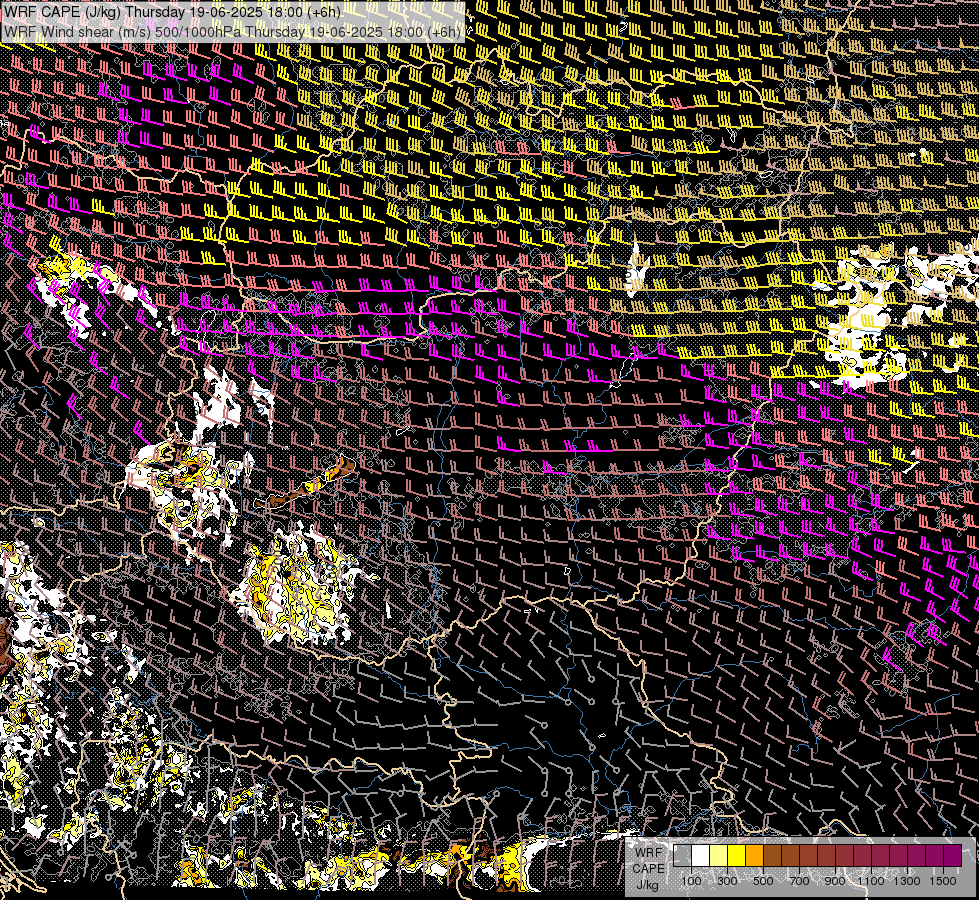This screenshot has height=900, width=979.
Task: Click the legend unit J/kg
Action: 647,885
